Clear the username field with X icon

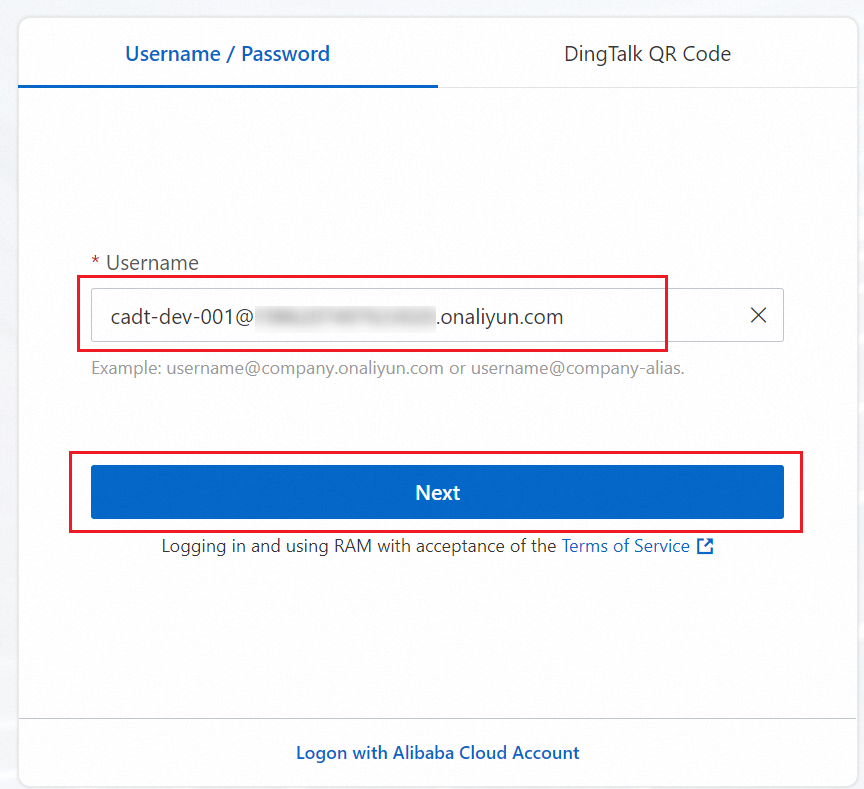point(758,316)
